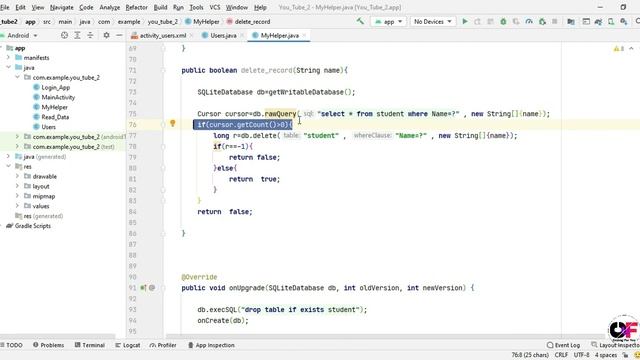
Task: Expand the mipmap folder
Action: 17,196
